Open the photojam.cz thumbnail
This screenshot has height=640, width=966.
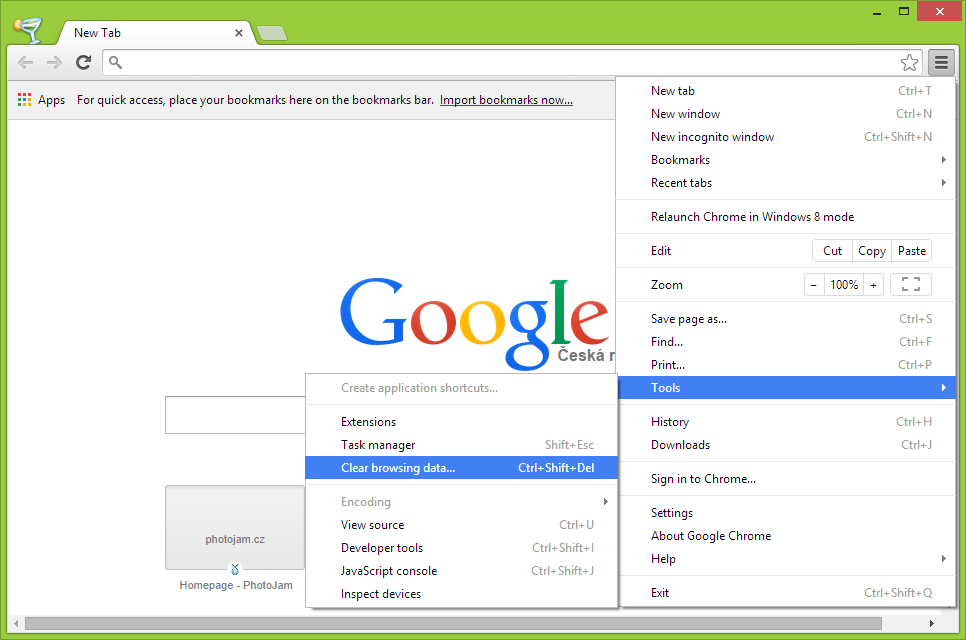tap(235, 527)
